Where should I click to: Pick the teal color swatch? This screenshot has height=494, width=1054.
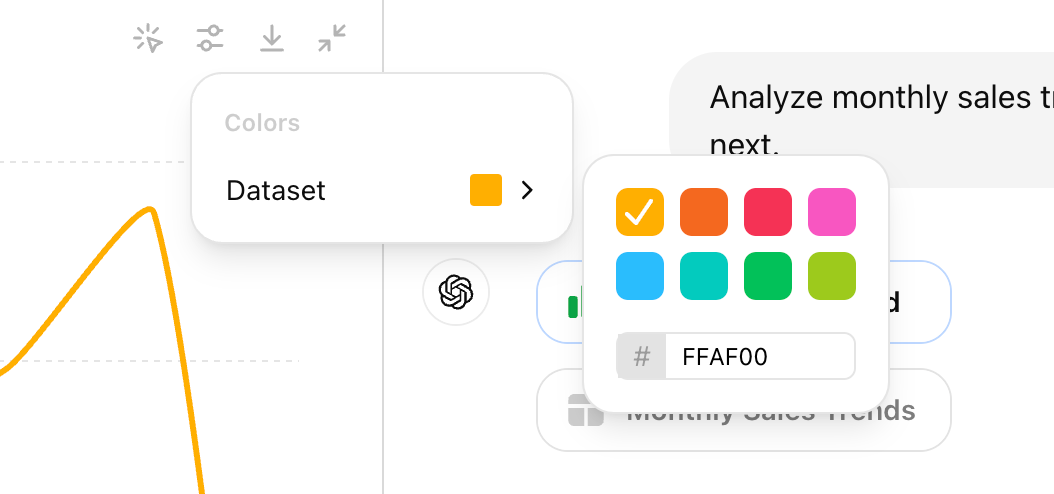704,276
